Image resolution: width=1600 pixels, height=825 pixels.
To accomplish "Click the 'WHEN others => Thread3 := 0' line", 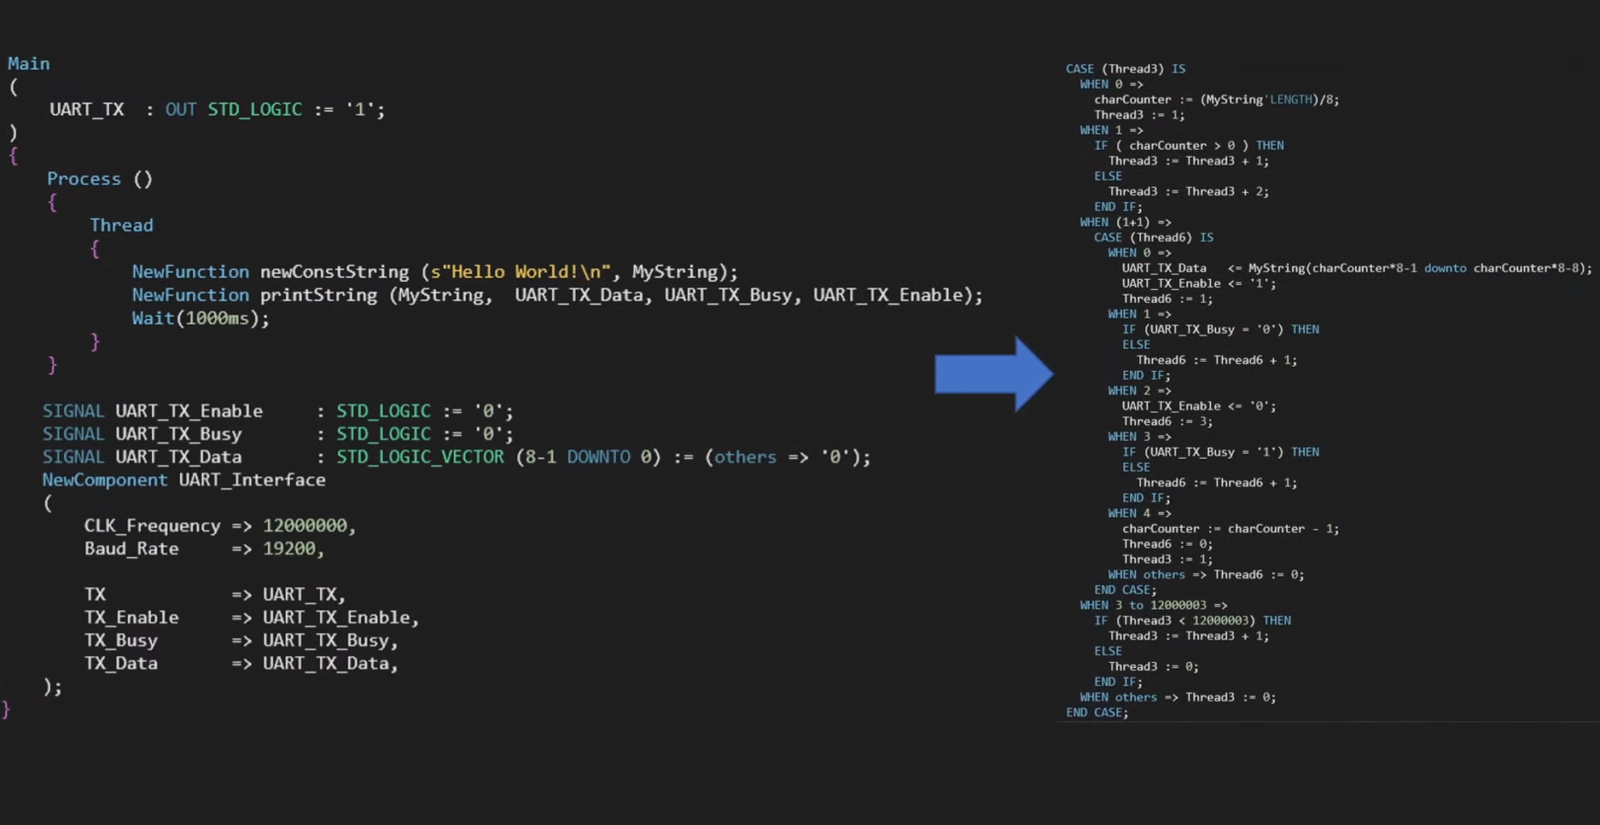I will (1177, 697).
